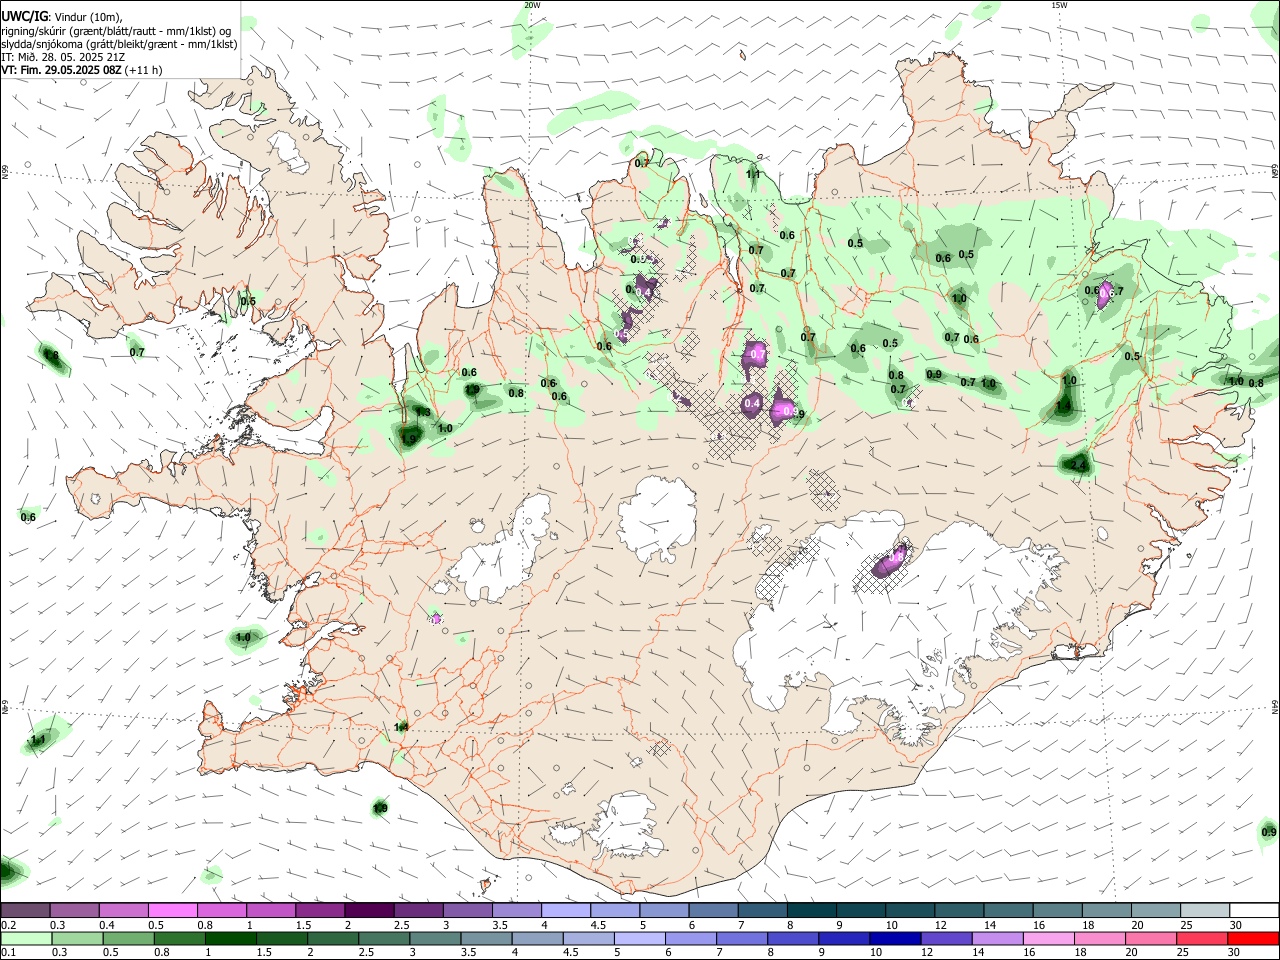Click the '15W' longitude label
This screenshot has height=960, width=1280.
[x=1058, y=5]
